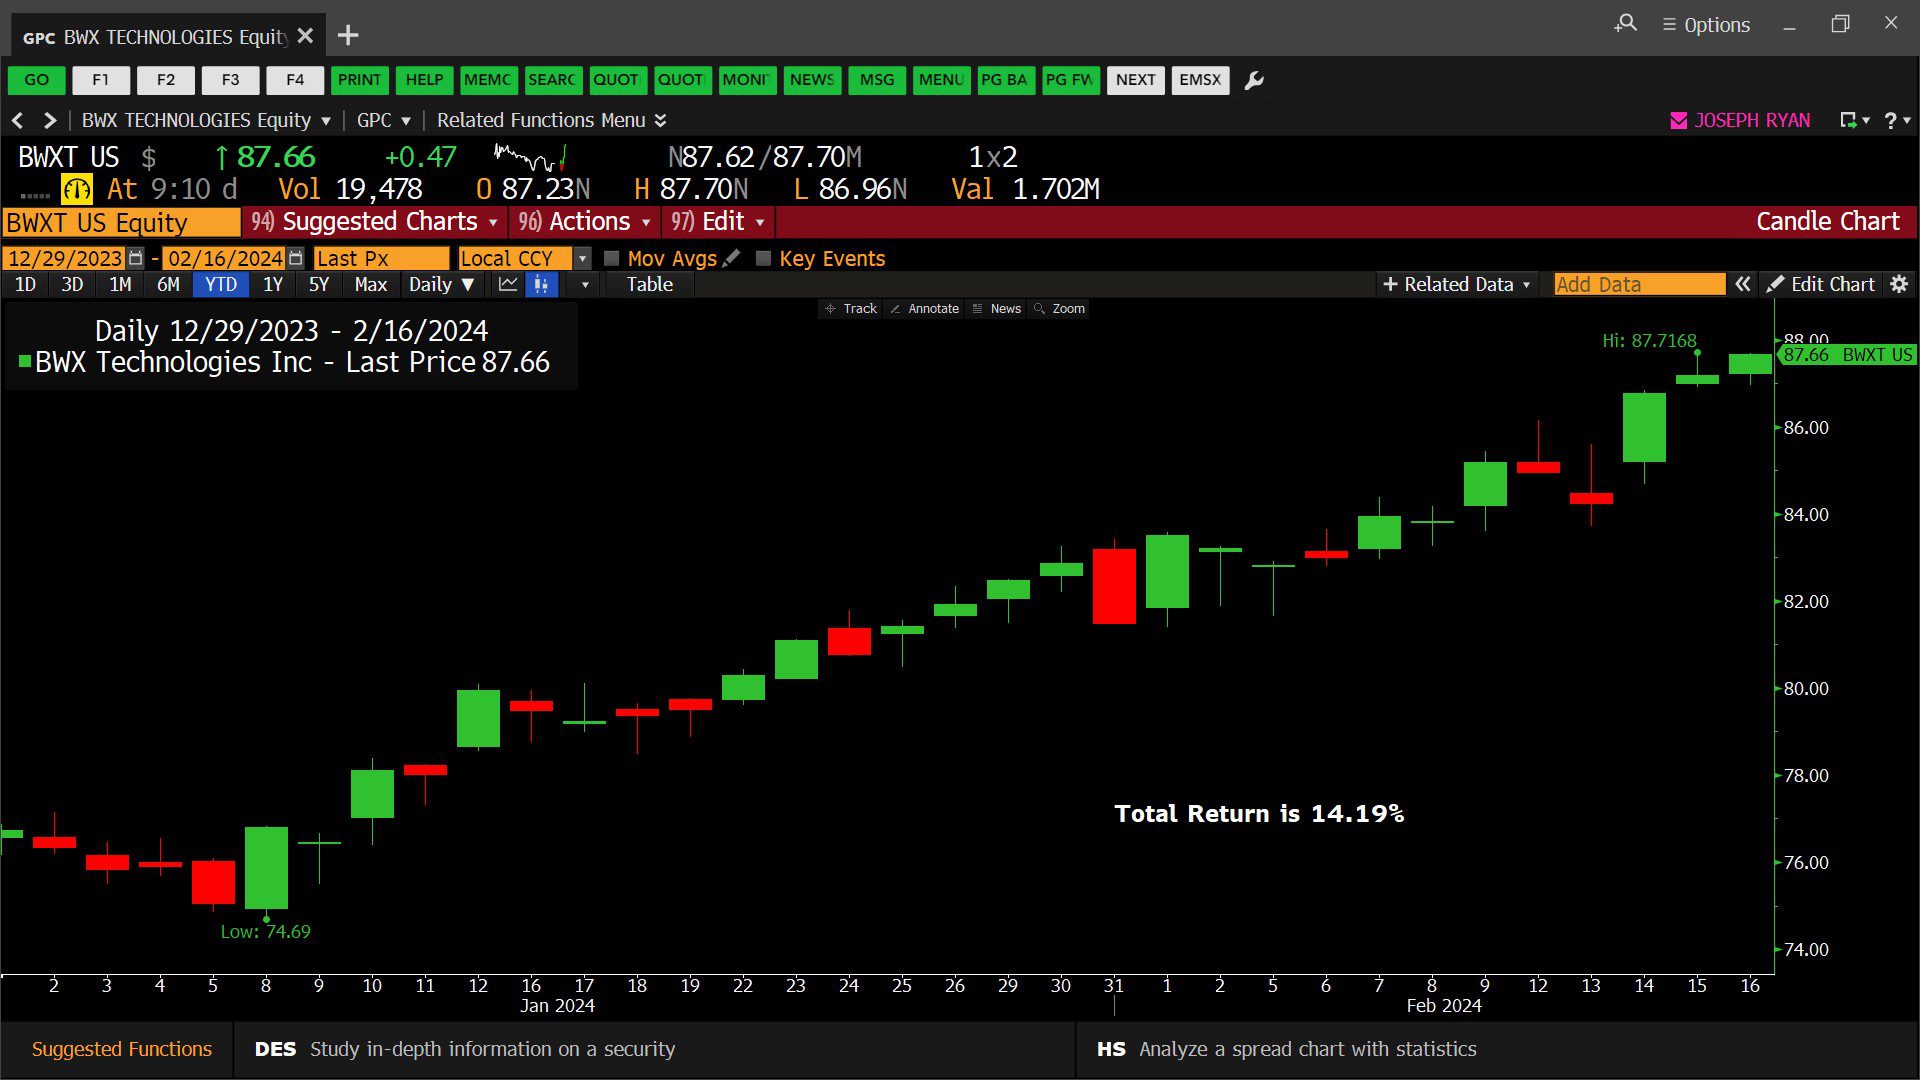The width and height of the screenshot is (1920, 1080).
Task: Click the PRINT key
Action: tap(359, 80)
